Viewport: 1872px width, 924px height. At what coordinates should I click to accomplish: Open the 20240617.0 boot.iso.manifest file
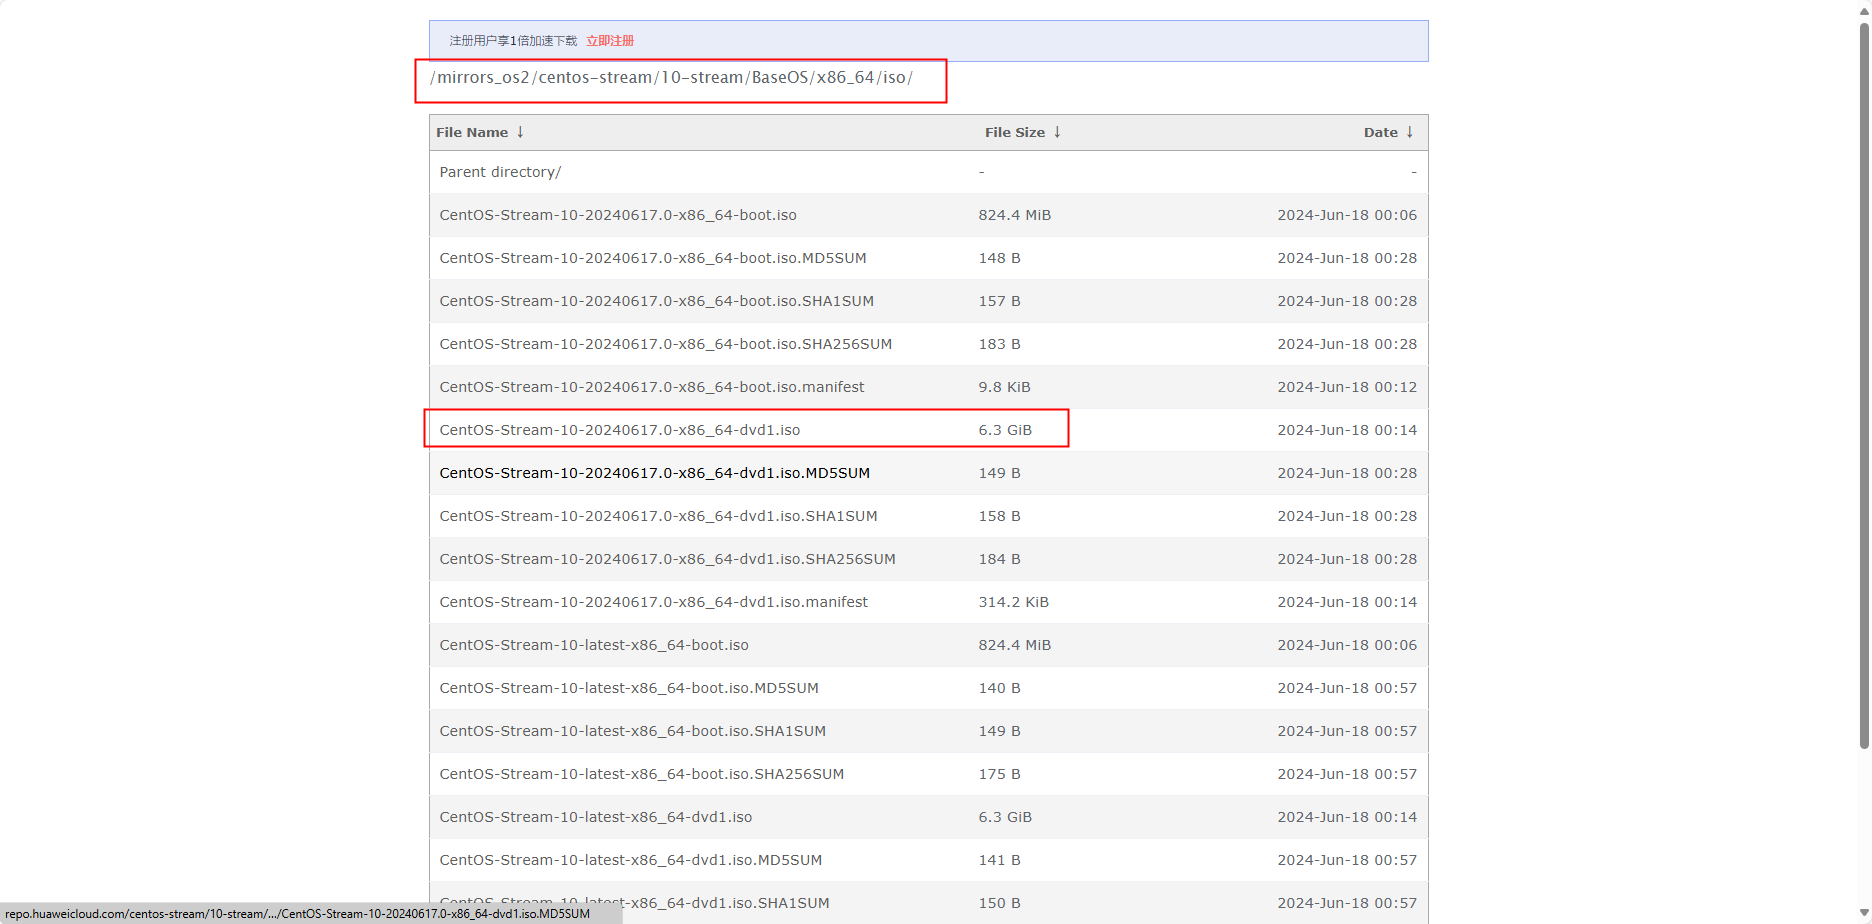[x=652, y=387]
